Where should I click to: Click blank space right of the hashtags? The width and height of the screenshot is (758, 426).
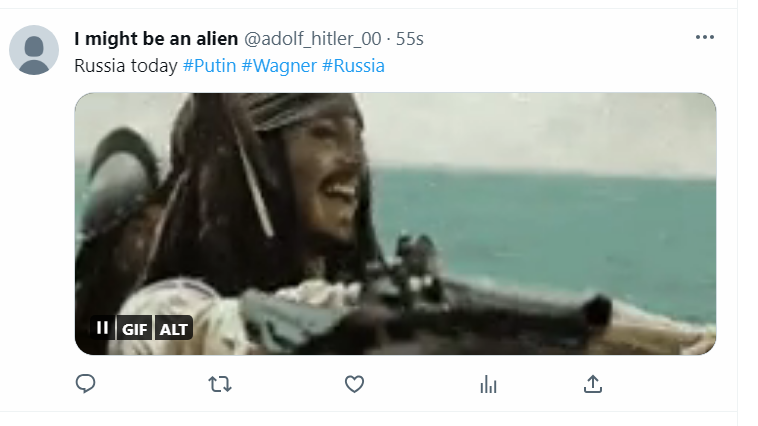coord(532,66)
